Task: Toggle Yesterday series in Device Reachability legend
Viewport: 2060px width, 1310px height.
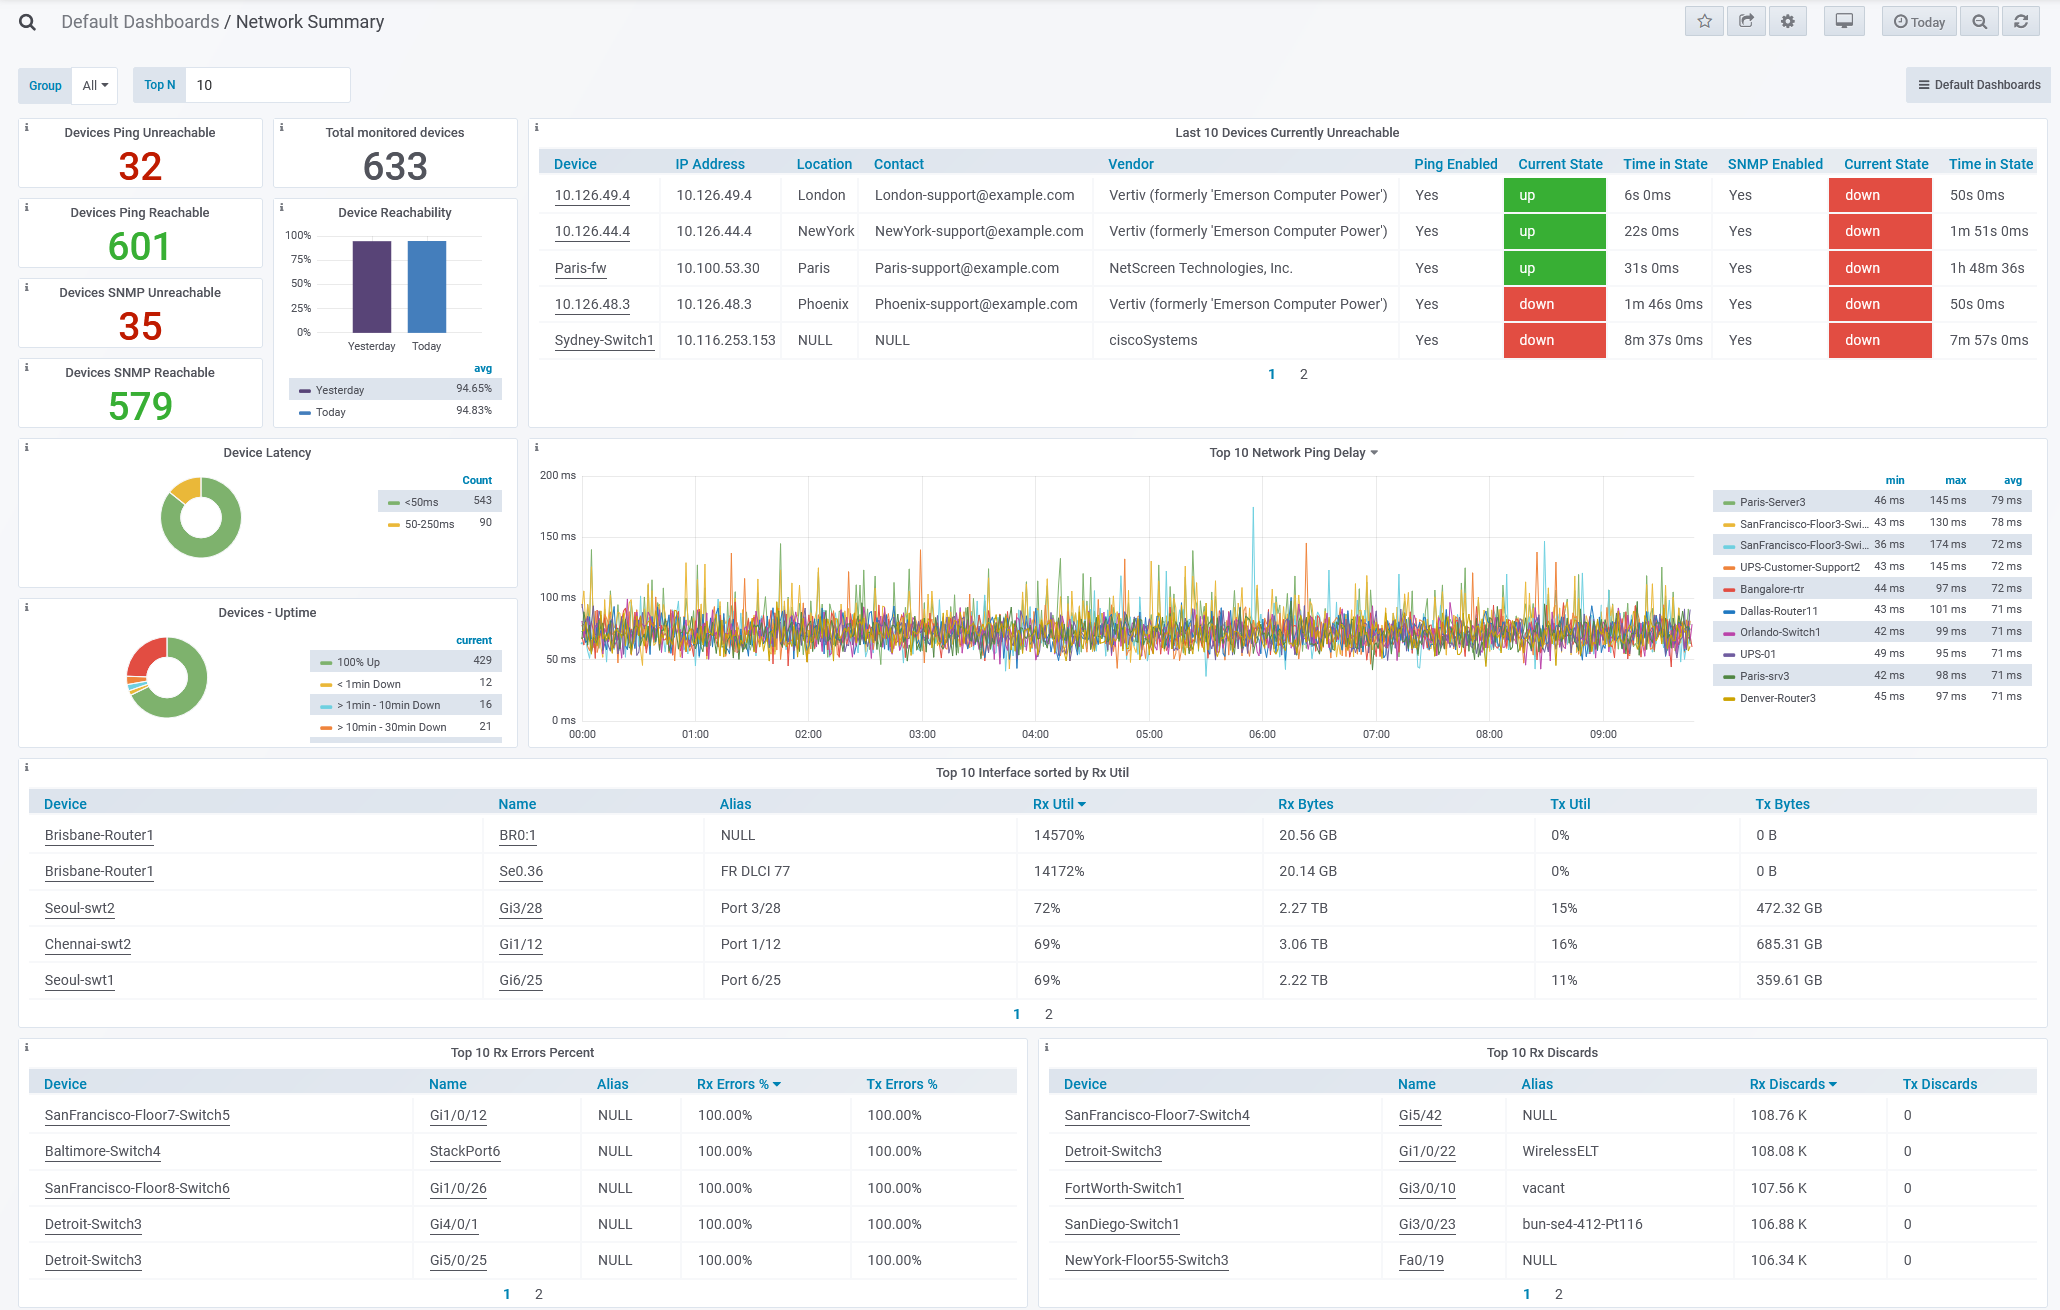Action: coord(339,390)
